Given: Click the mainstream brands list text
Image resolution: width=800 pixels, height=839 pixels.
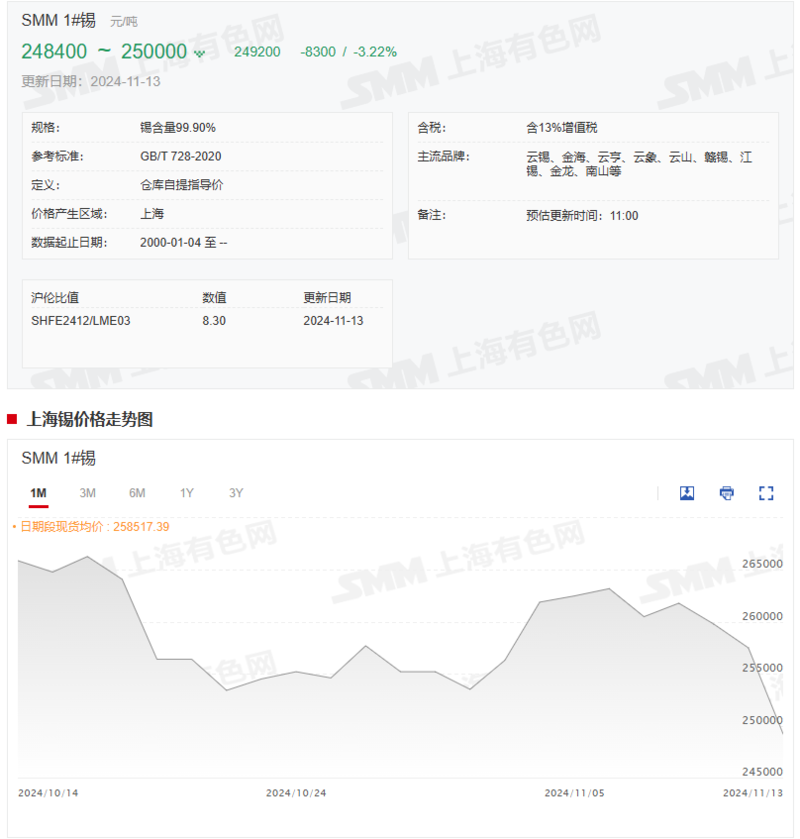Looking at the screenshot, I should [639, 164].
